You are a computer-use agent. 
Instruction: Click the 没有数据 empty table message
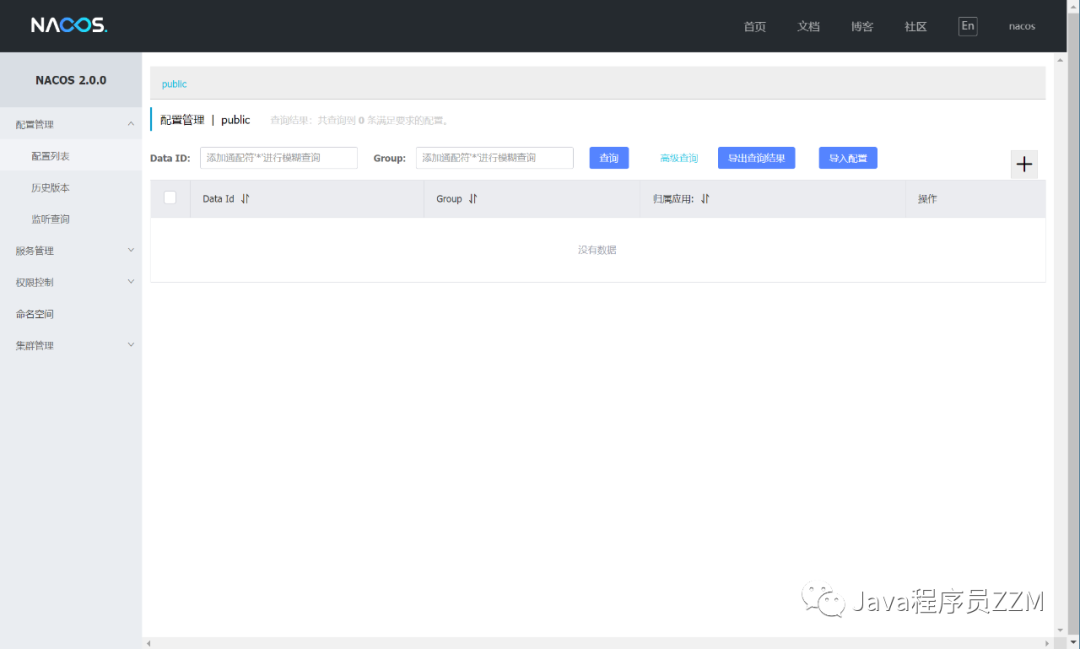click(x=597, y=249)
